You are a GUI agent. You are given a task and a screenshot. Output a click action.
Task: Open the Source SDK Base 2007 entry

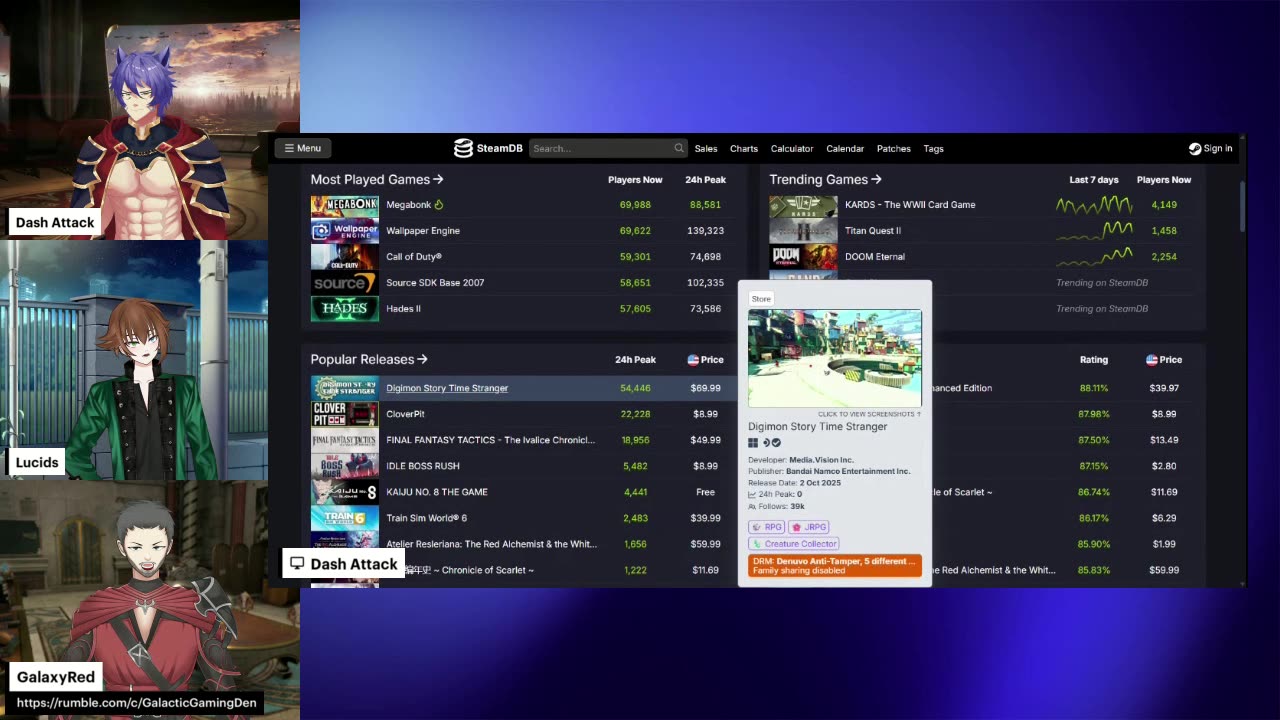coord(435,283)
